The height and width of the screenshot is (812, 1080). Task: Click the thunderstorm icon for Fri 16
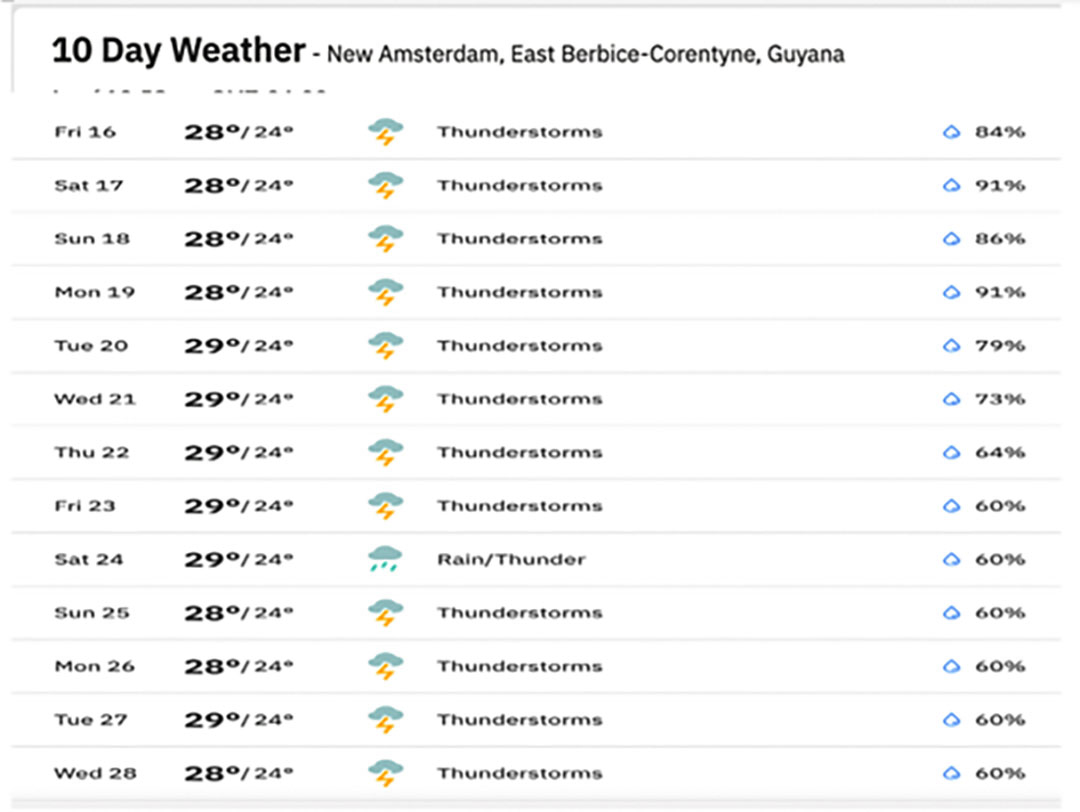[x=386, y=132]
